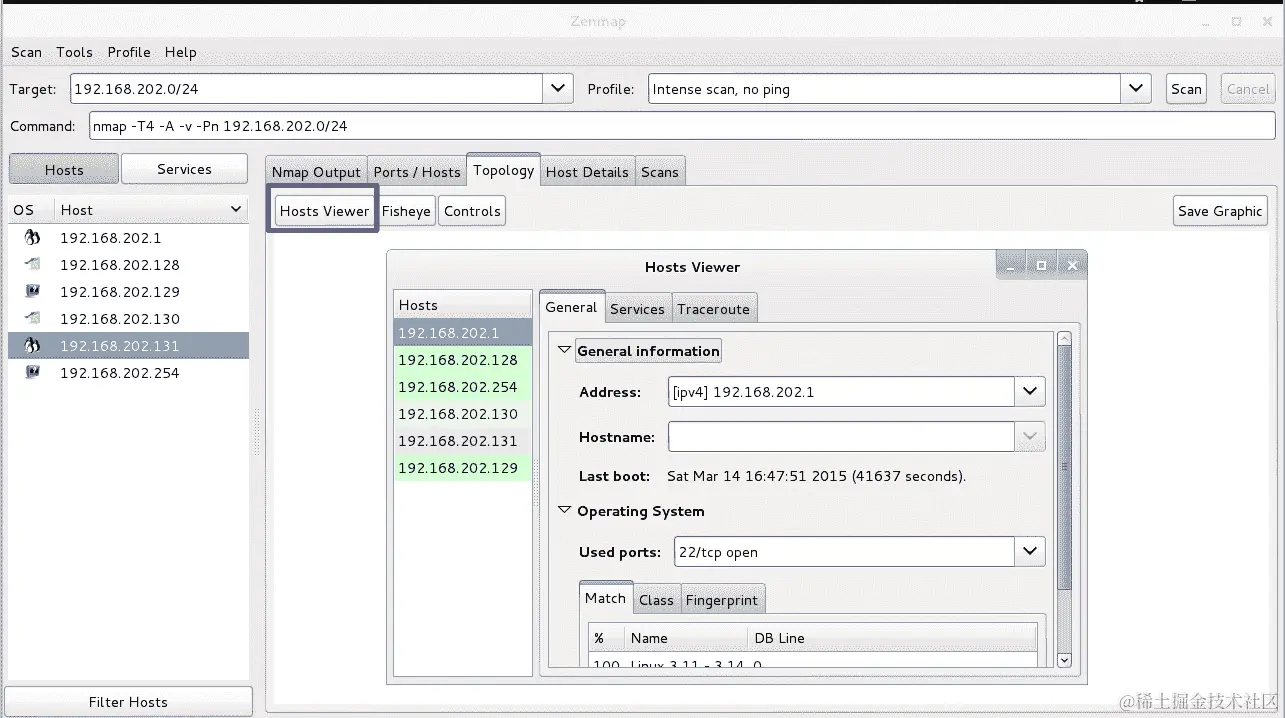This screenshot has height=718, width=1285.
Task: Collapse the General information section
Action: [564, 350]
